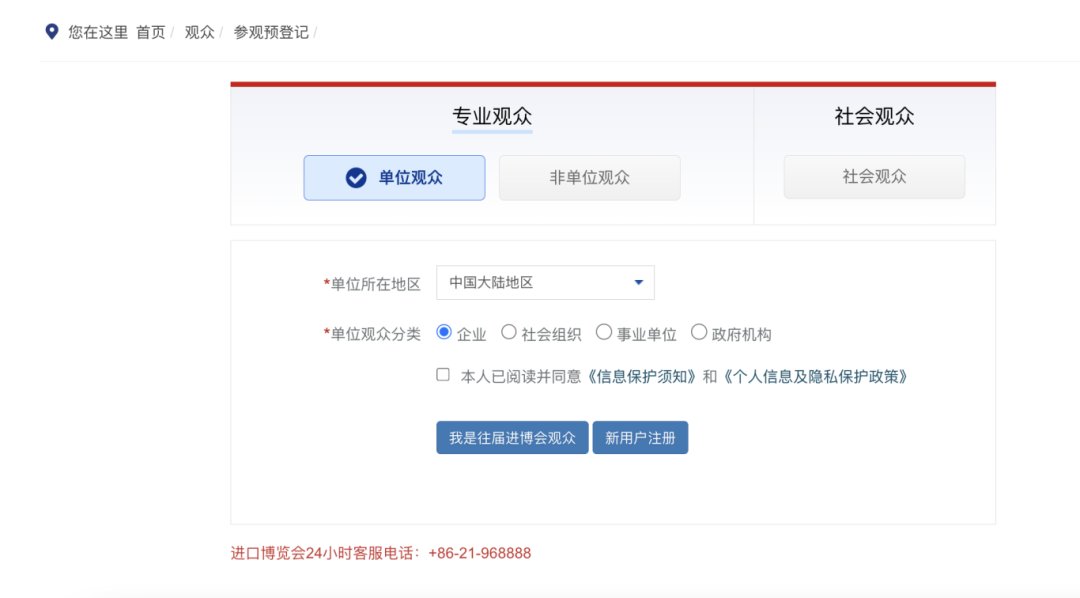Click the 我是往届进博会观众 button
This screenshot has height=598, width=1080.
[x=512, y=437]
